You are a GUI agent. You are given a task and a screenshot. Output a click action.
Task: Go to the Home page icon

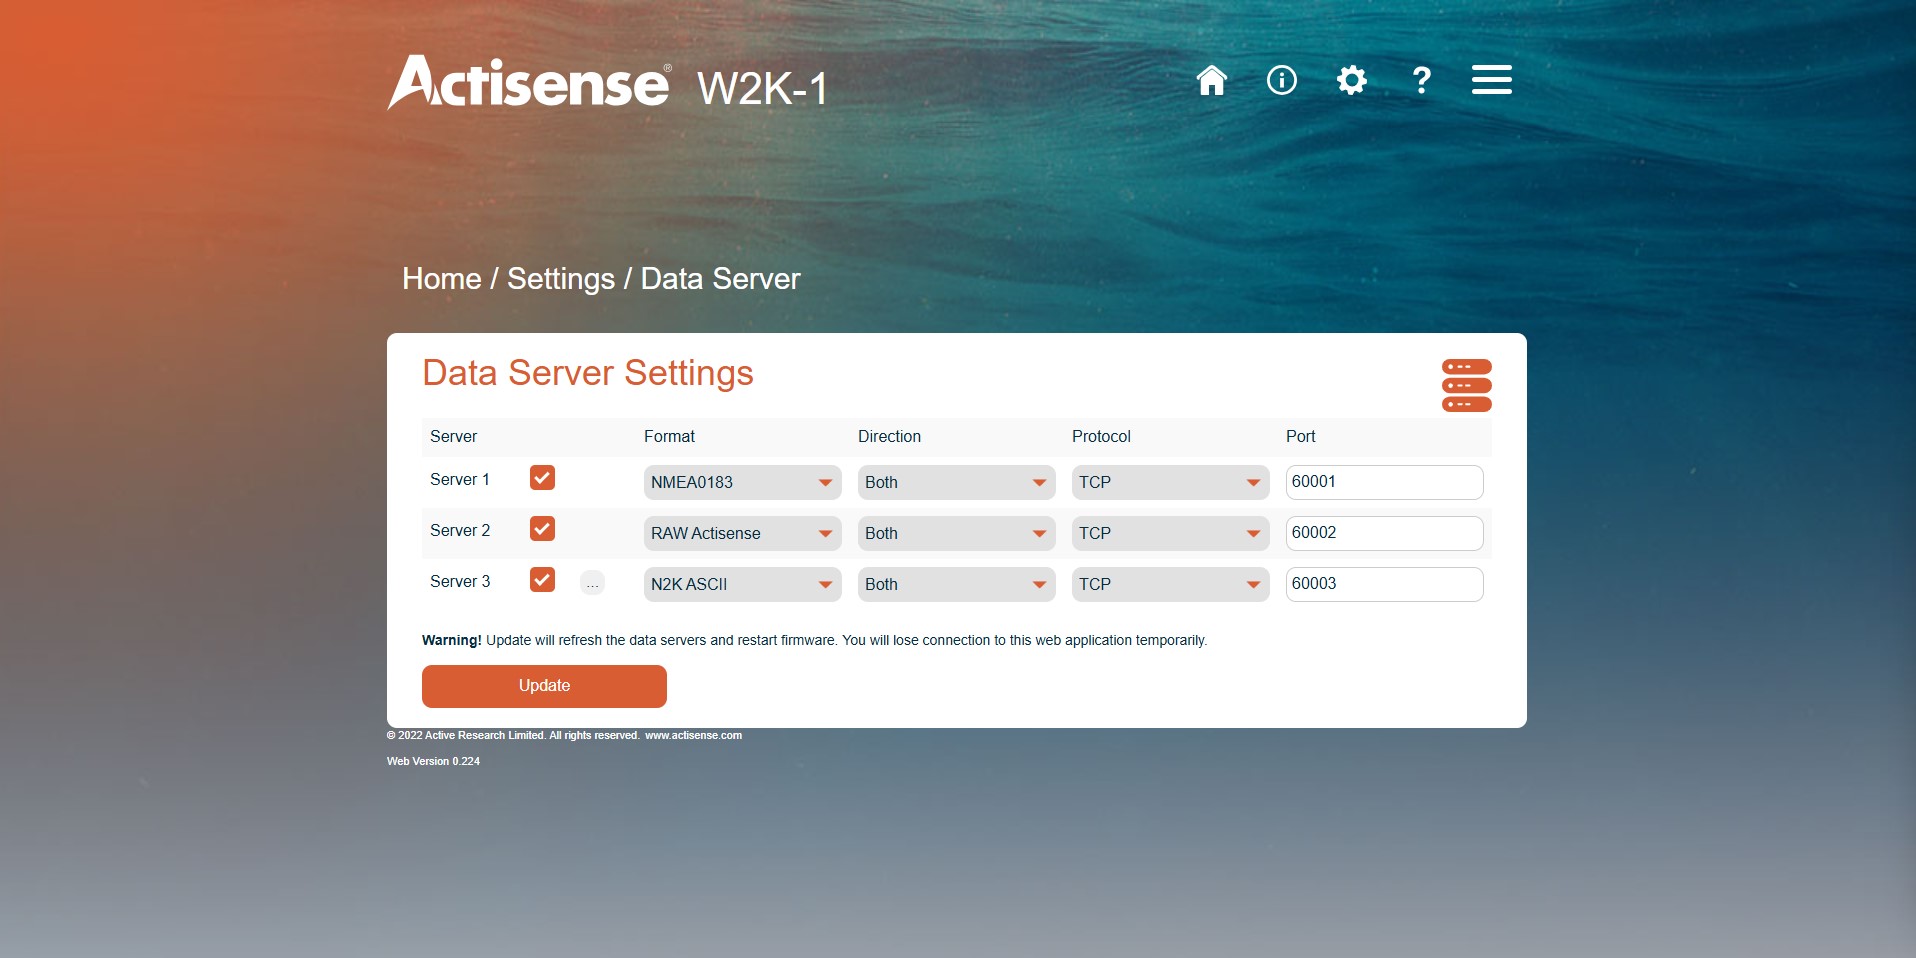point(1211,80)
